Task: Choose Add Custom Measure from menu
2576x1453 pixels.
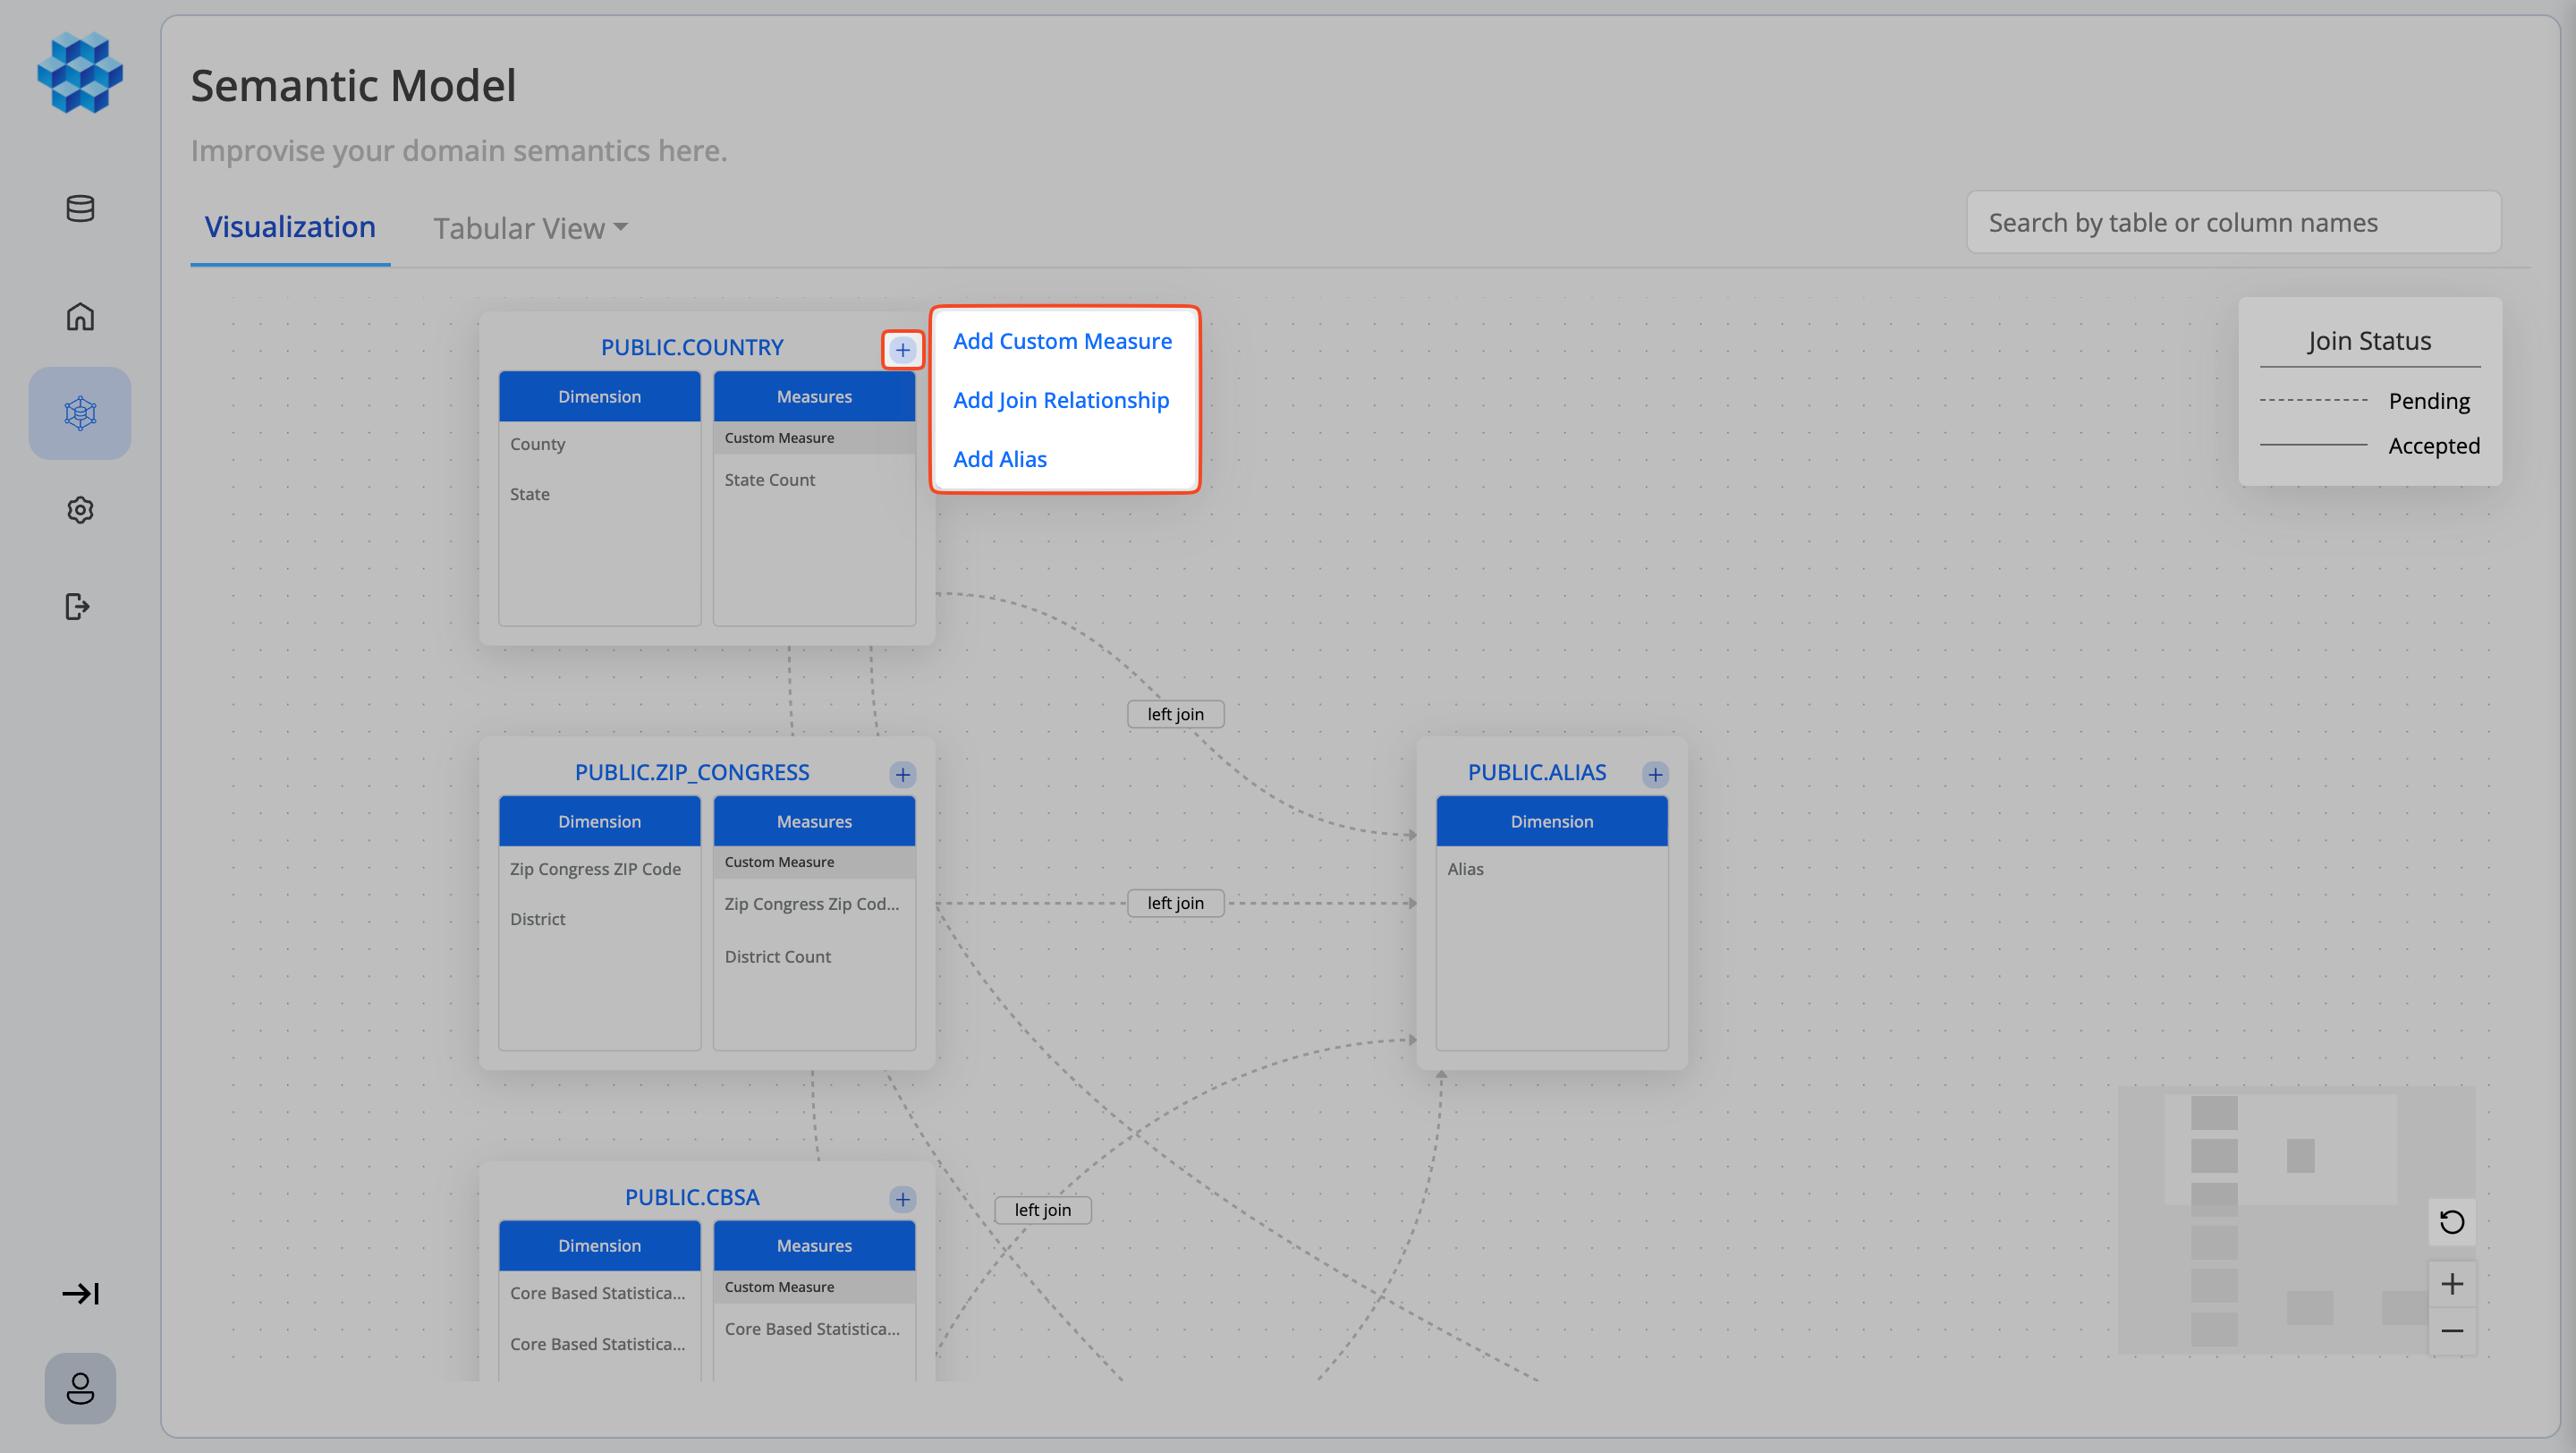Action: [1062, 341]
